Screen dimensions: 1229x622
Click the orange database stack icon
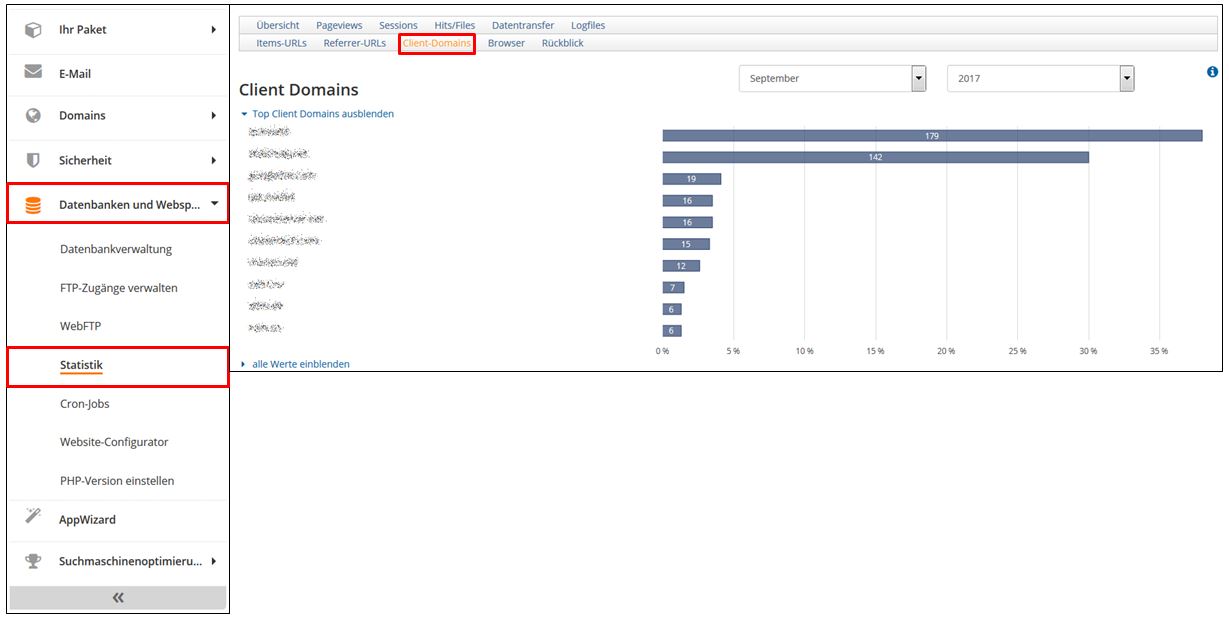tap(33, 205)
